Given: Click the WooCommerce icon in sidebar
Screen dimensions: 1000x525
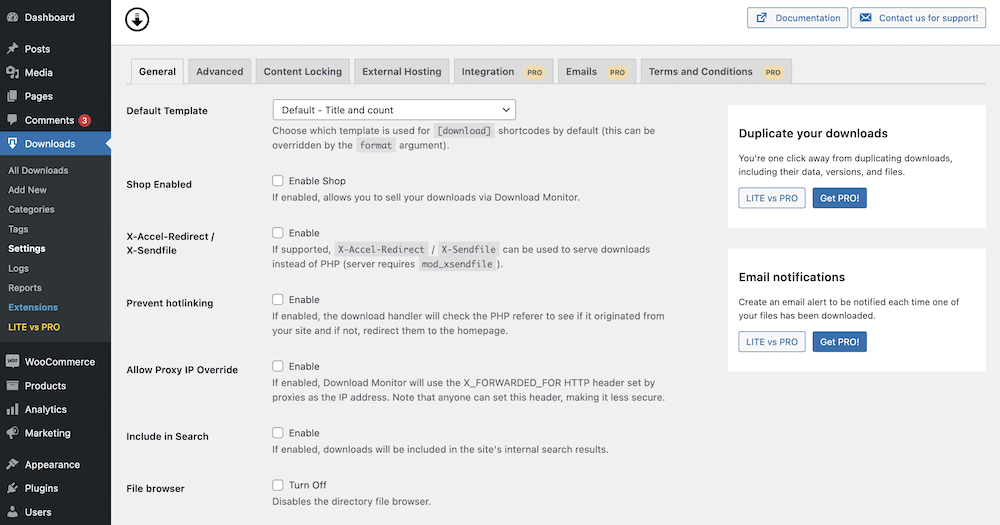Looking at the screenshot, I should (x=12, y=361).
